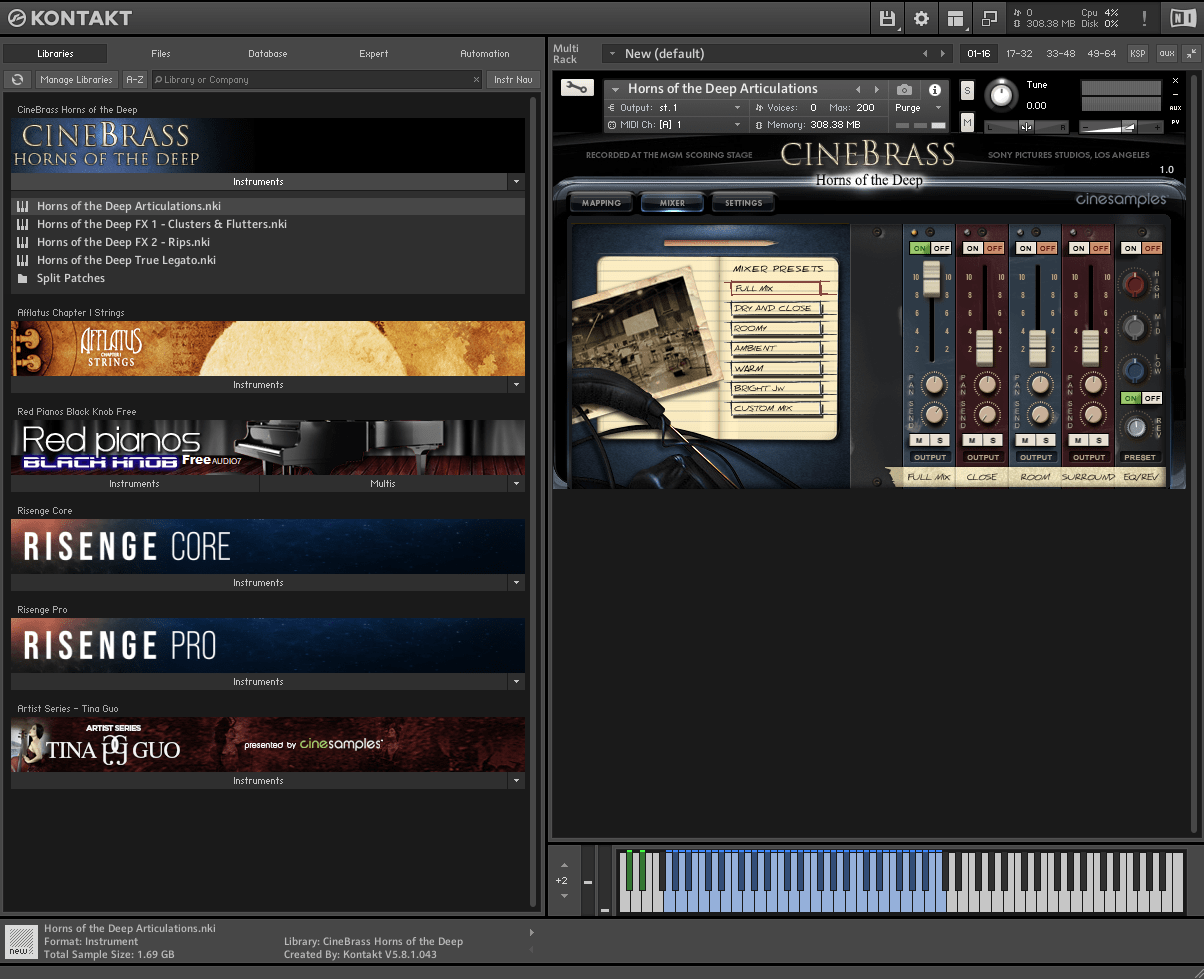Shift keyboard octave up
This screenshot has width=1204, height=979.
click(x=564, y=865)
